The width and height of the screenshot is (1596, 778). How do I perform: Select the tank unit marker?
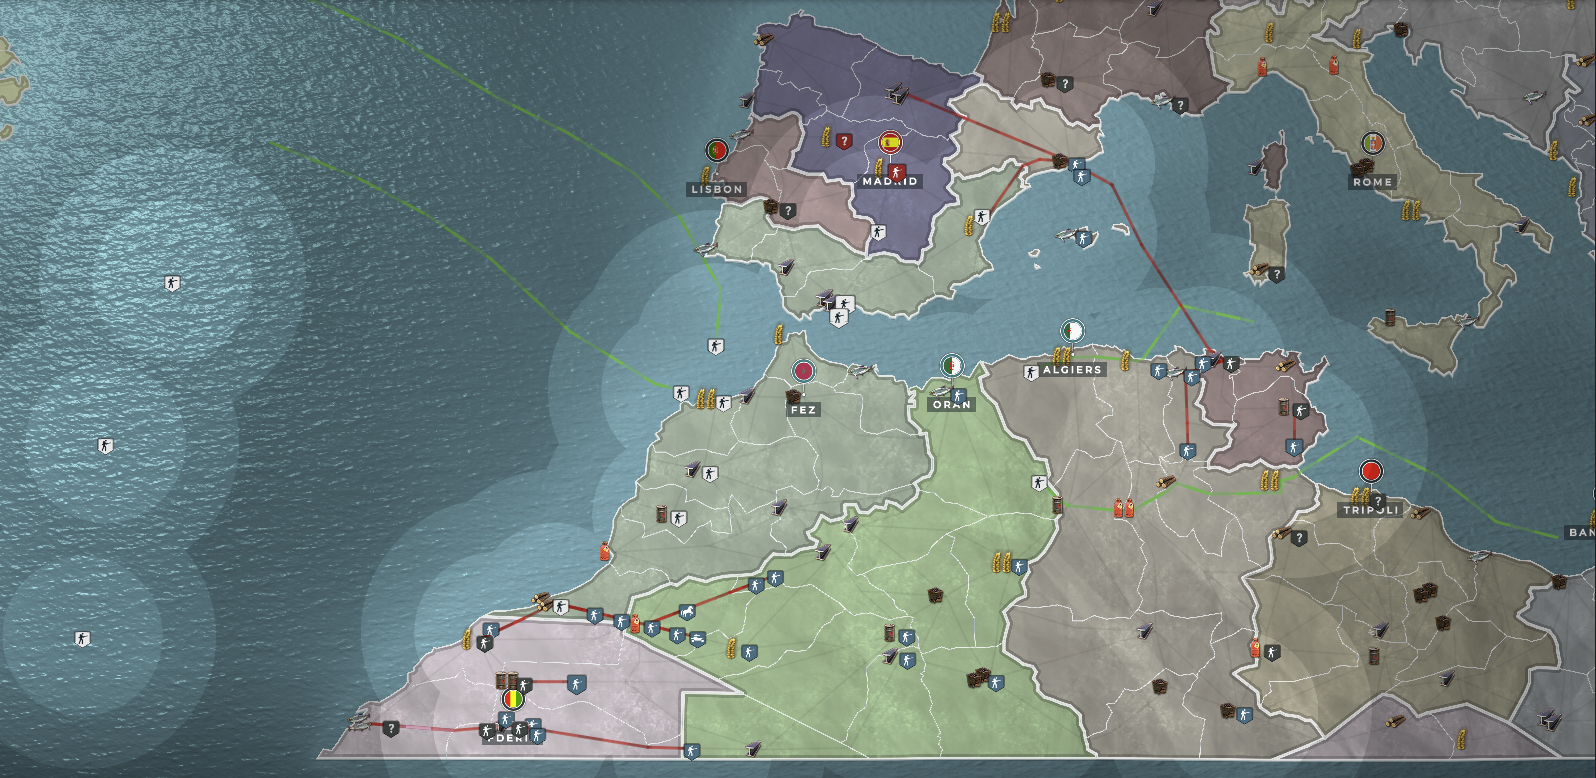(x=698, y=639)
